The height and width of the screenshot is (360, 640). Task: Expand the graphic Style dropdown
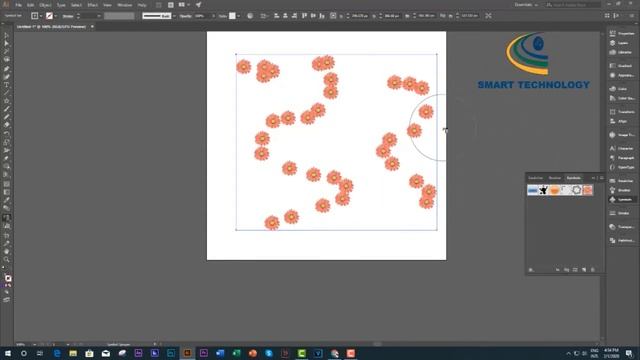click(x=238, y=16)
